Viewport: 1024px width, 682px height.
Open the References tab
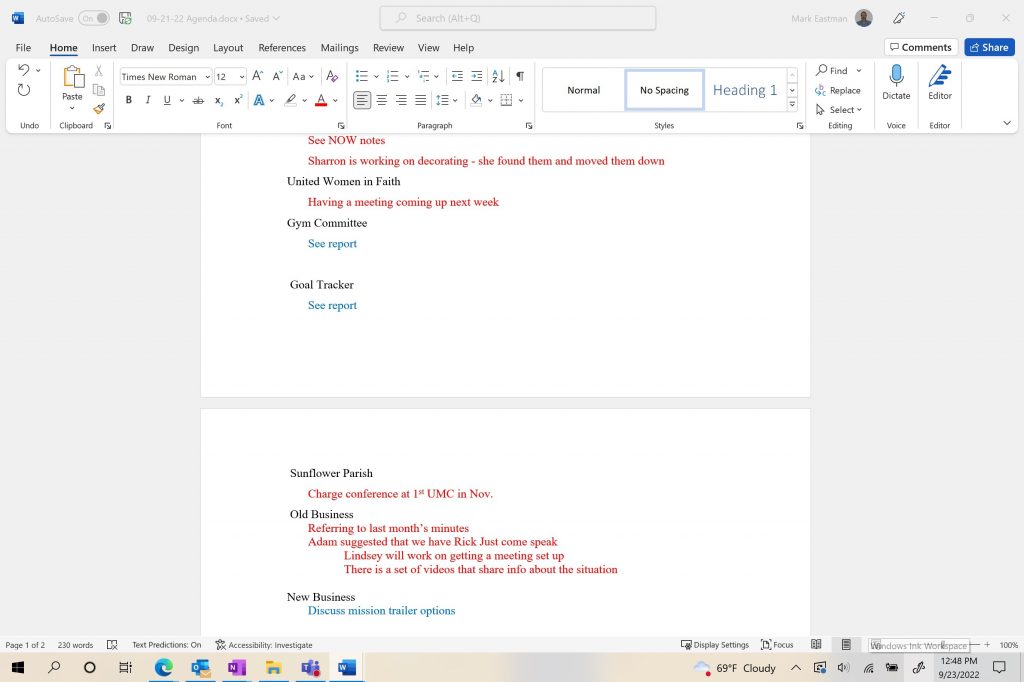pos(282,47)
